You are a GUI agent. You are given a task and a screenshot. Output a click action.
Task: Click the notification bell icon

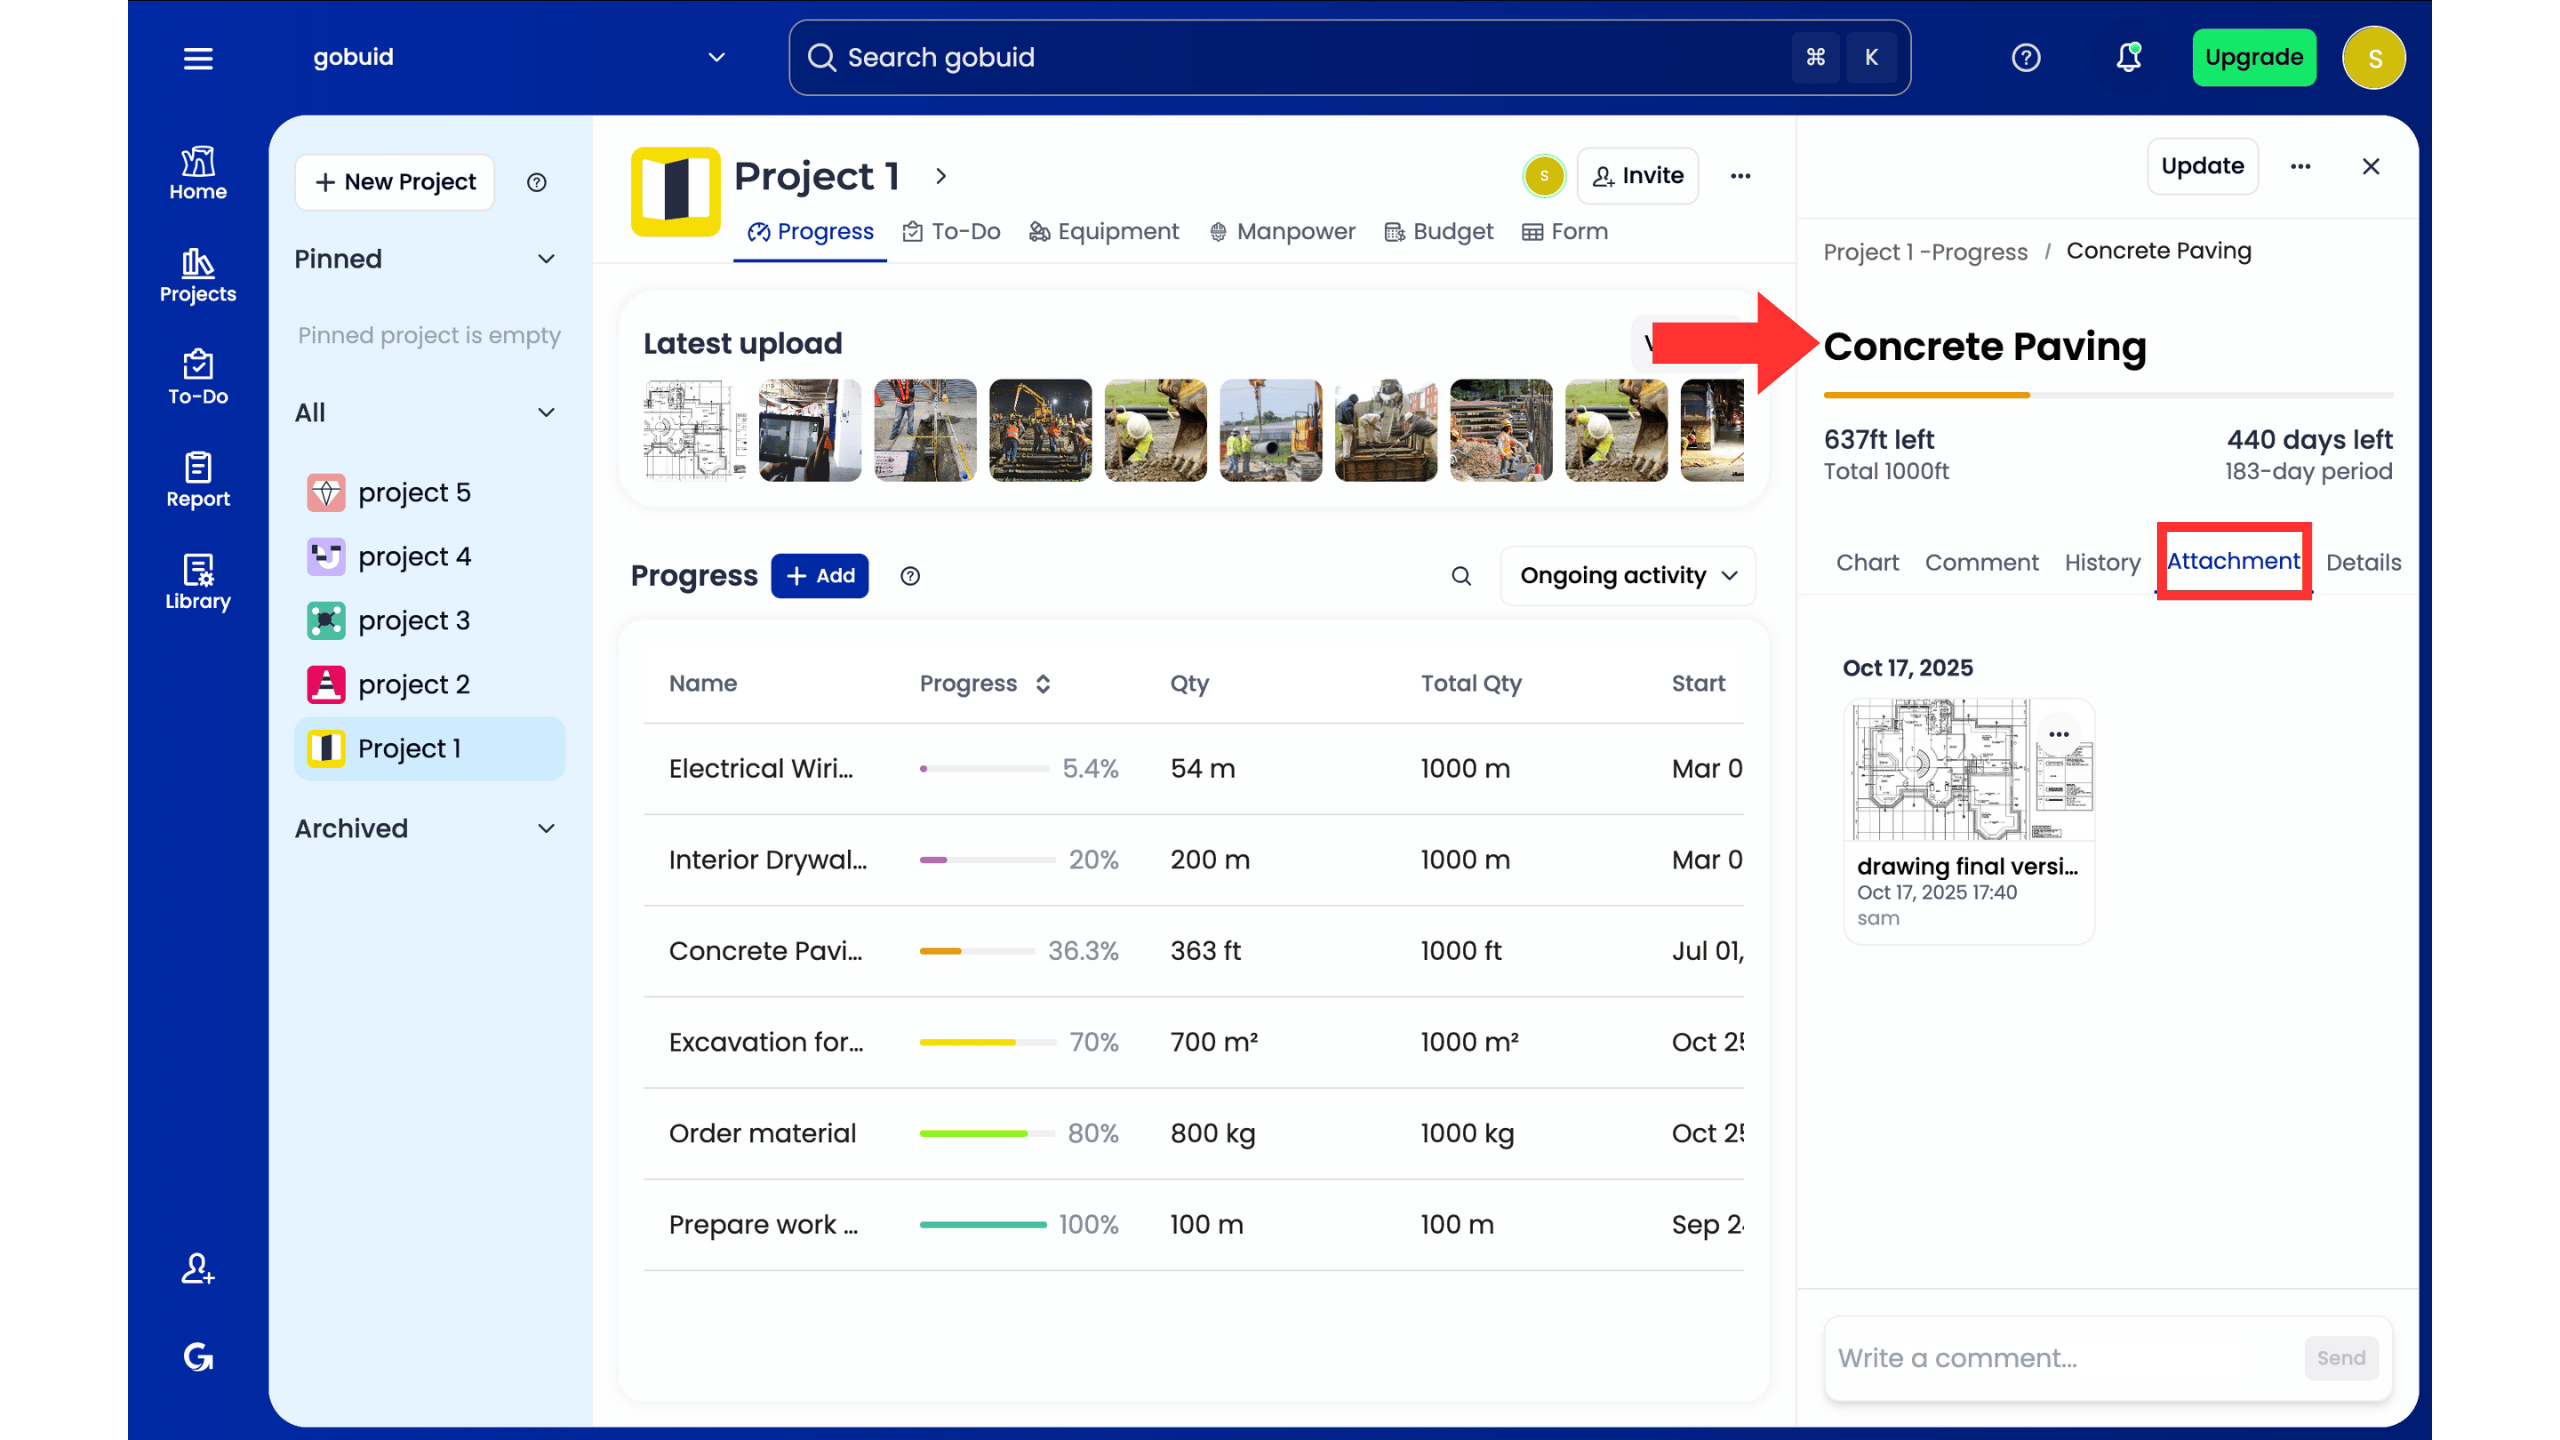pyautogui.click(x=2128, y=58)
